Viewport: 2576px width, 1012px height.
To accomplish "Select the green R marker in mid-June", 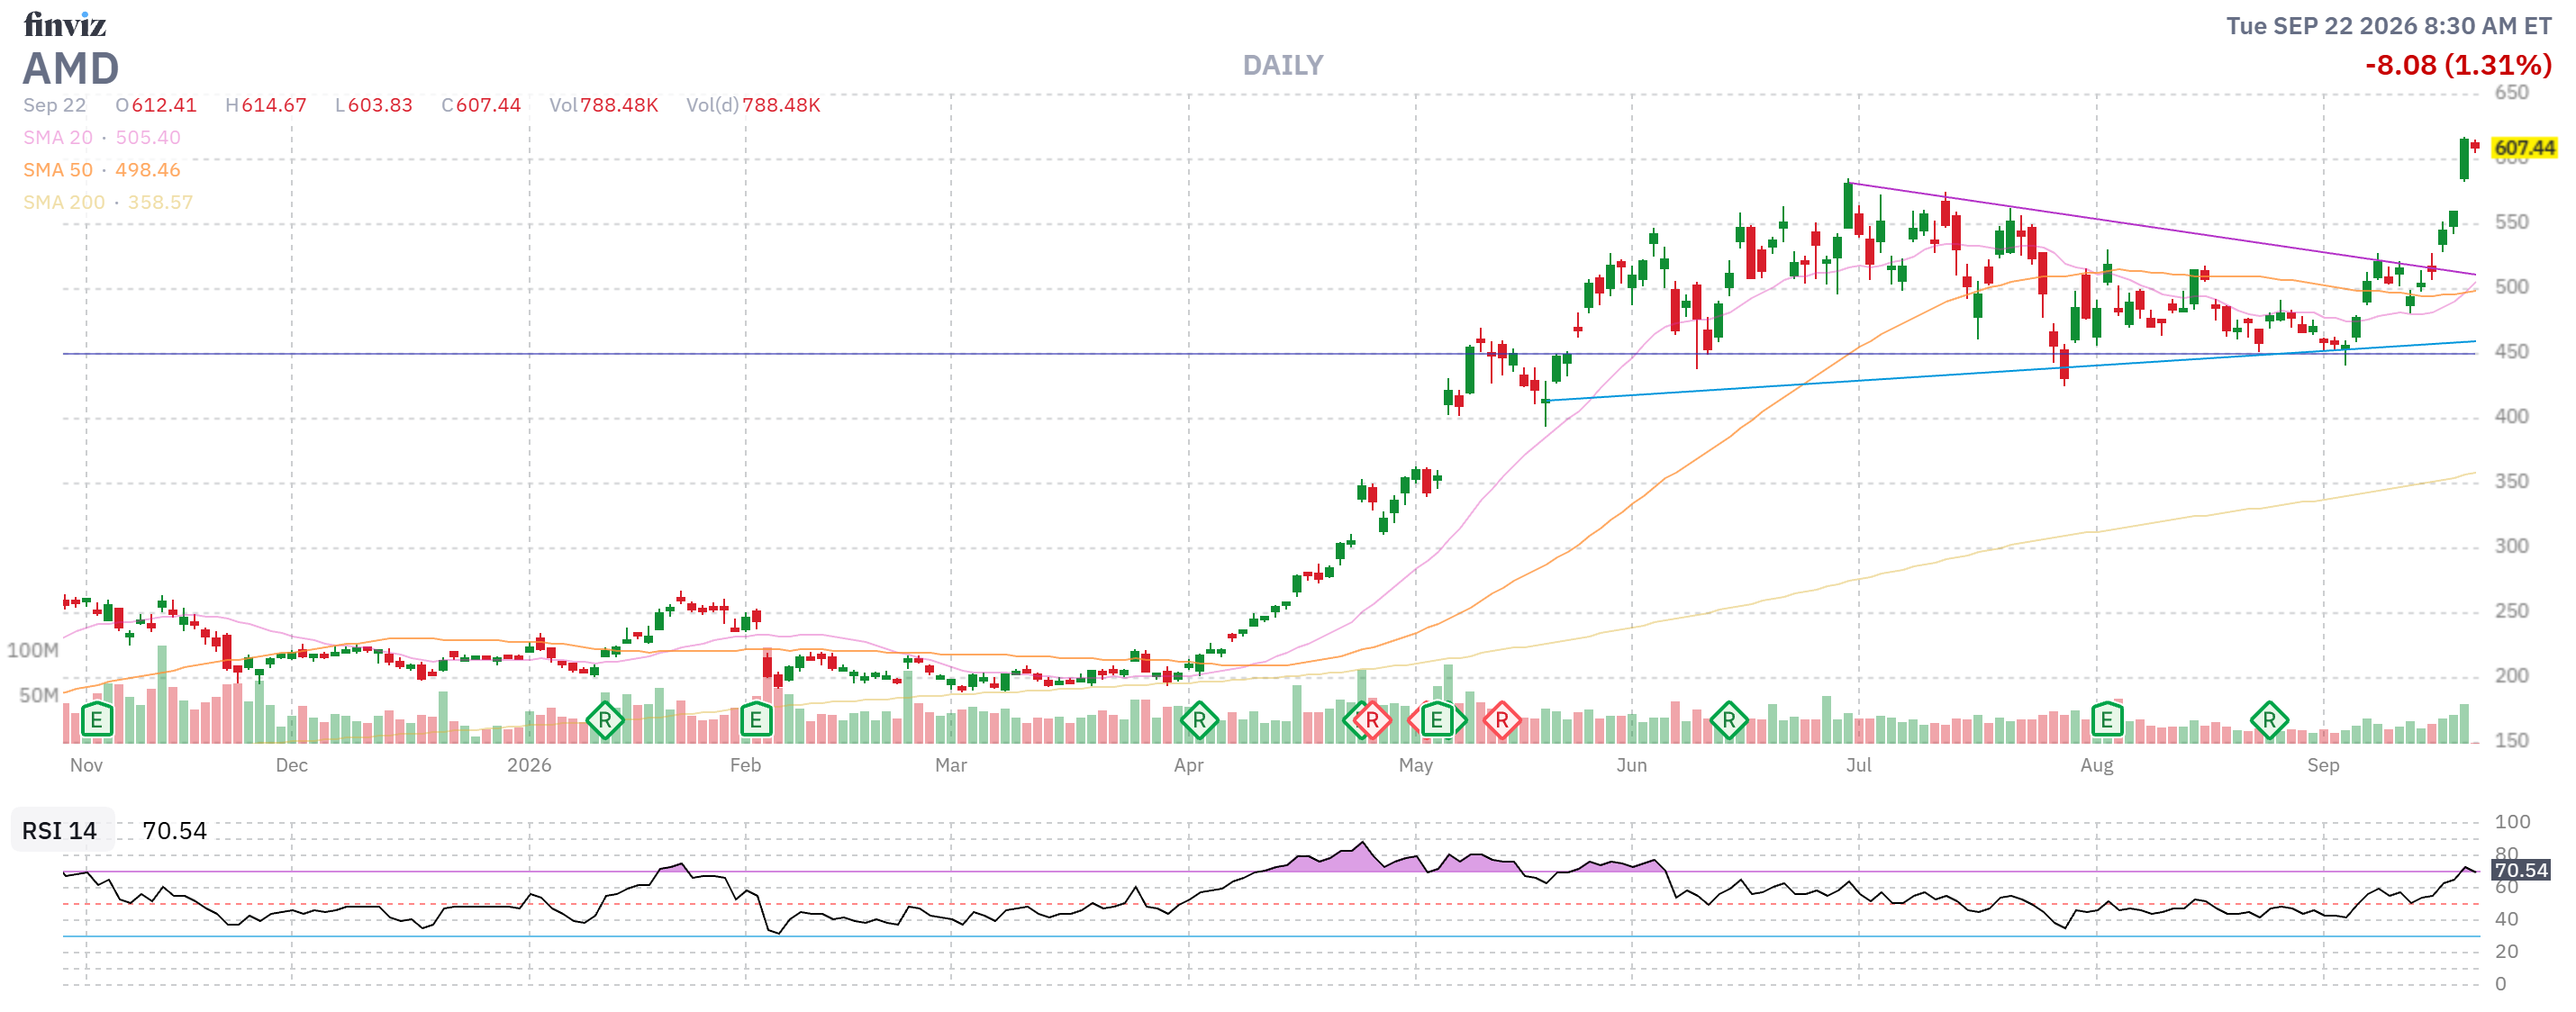I will tap(1729, 719).
